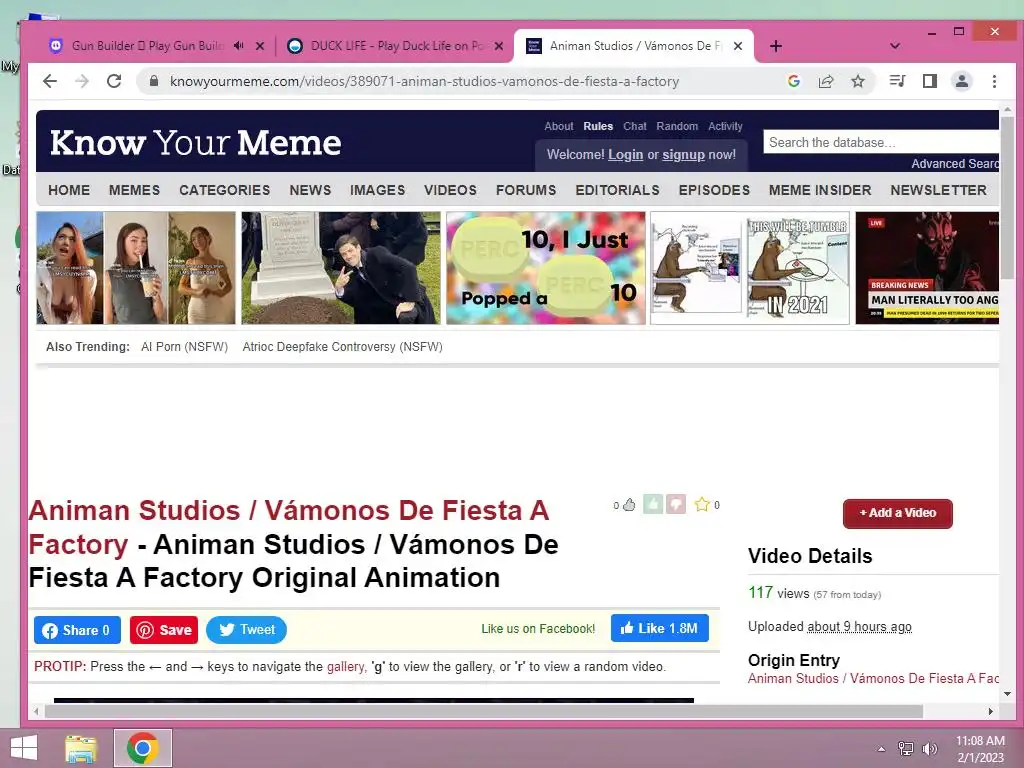Viewport: 1024px width, 768px height.
Task: Click the Search the database field
Action: (x=881, y=142)
